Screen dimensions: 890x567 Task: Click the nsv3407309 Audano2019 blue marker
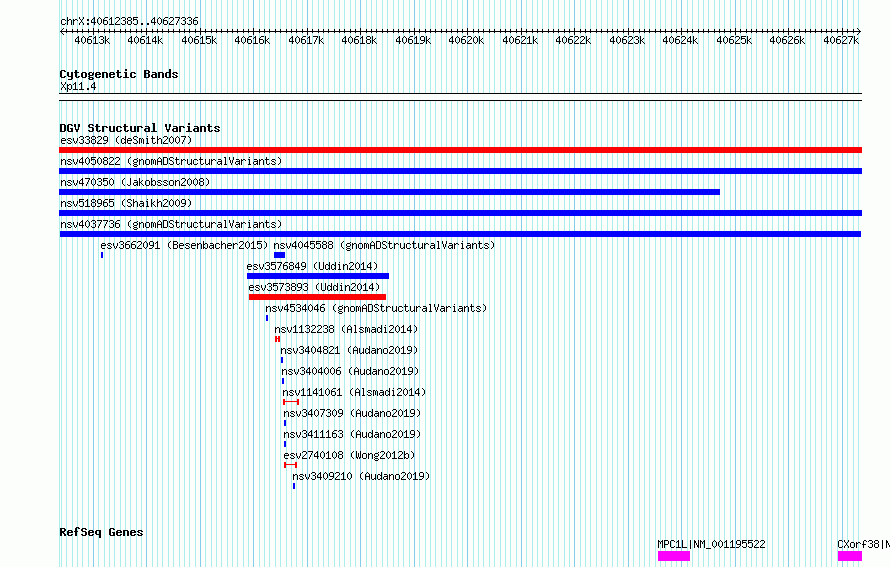click(x=285, y=423)
